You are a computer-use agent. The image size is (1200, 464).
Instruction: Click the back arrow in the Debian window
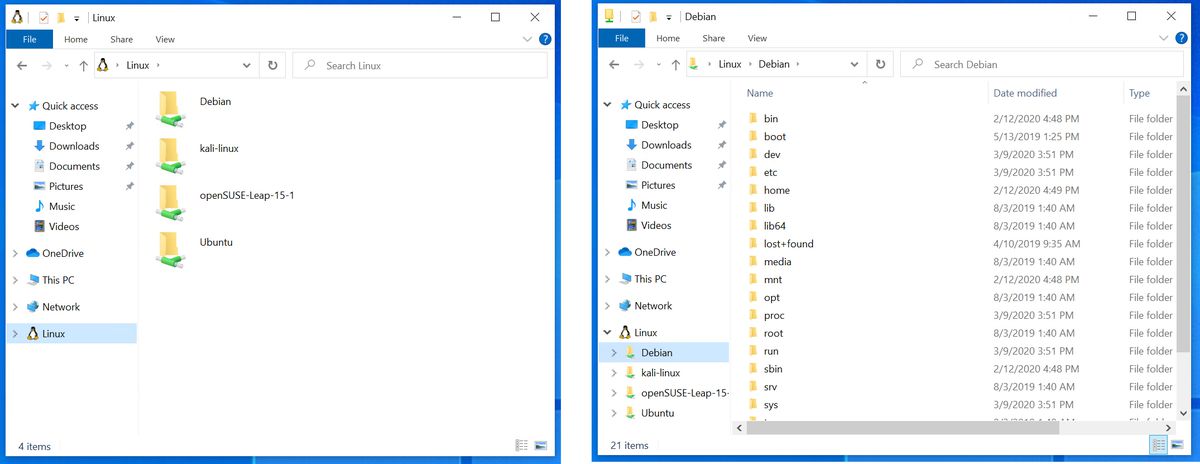(x=613, y=64)
